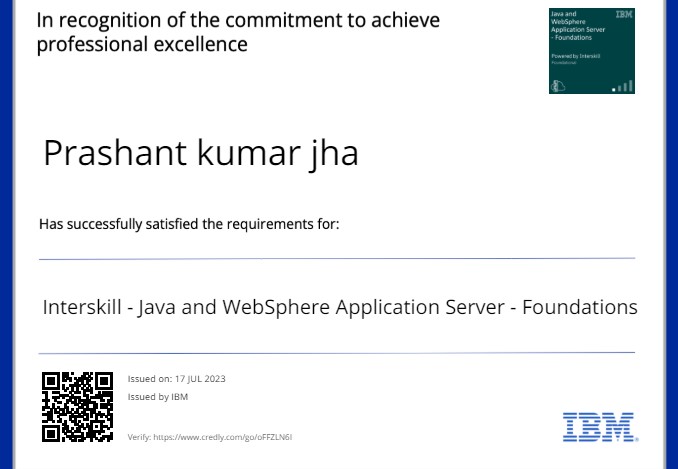Select the recipient name Prashant kumar jha
The image size is (678, 469).
pyautogui.click(x=200, y=153)
